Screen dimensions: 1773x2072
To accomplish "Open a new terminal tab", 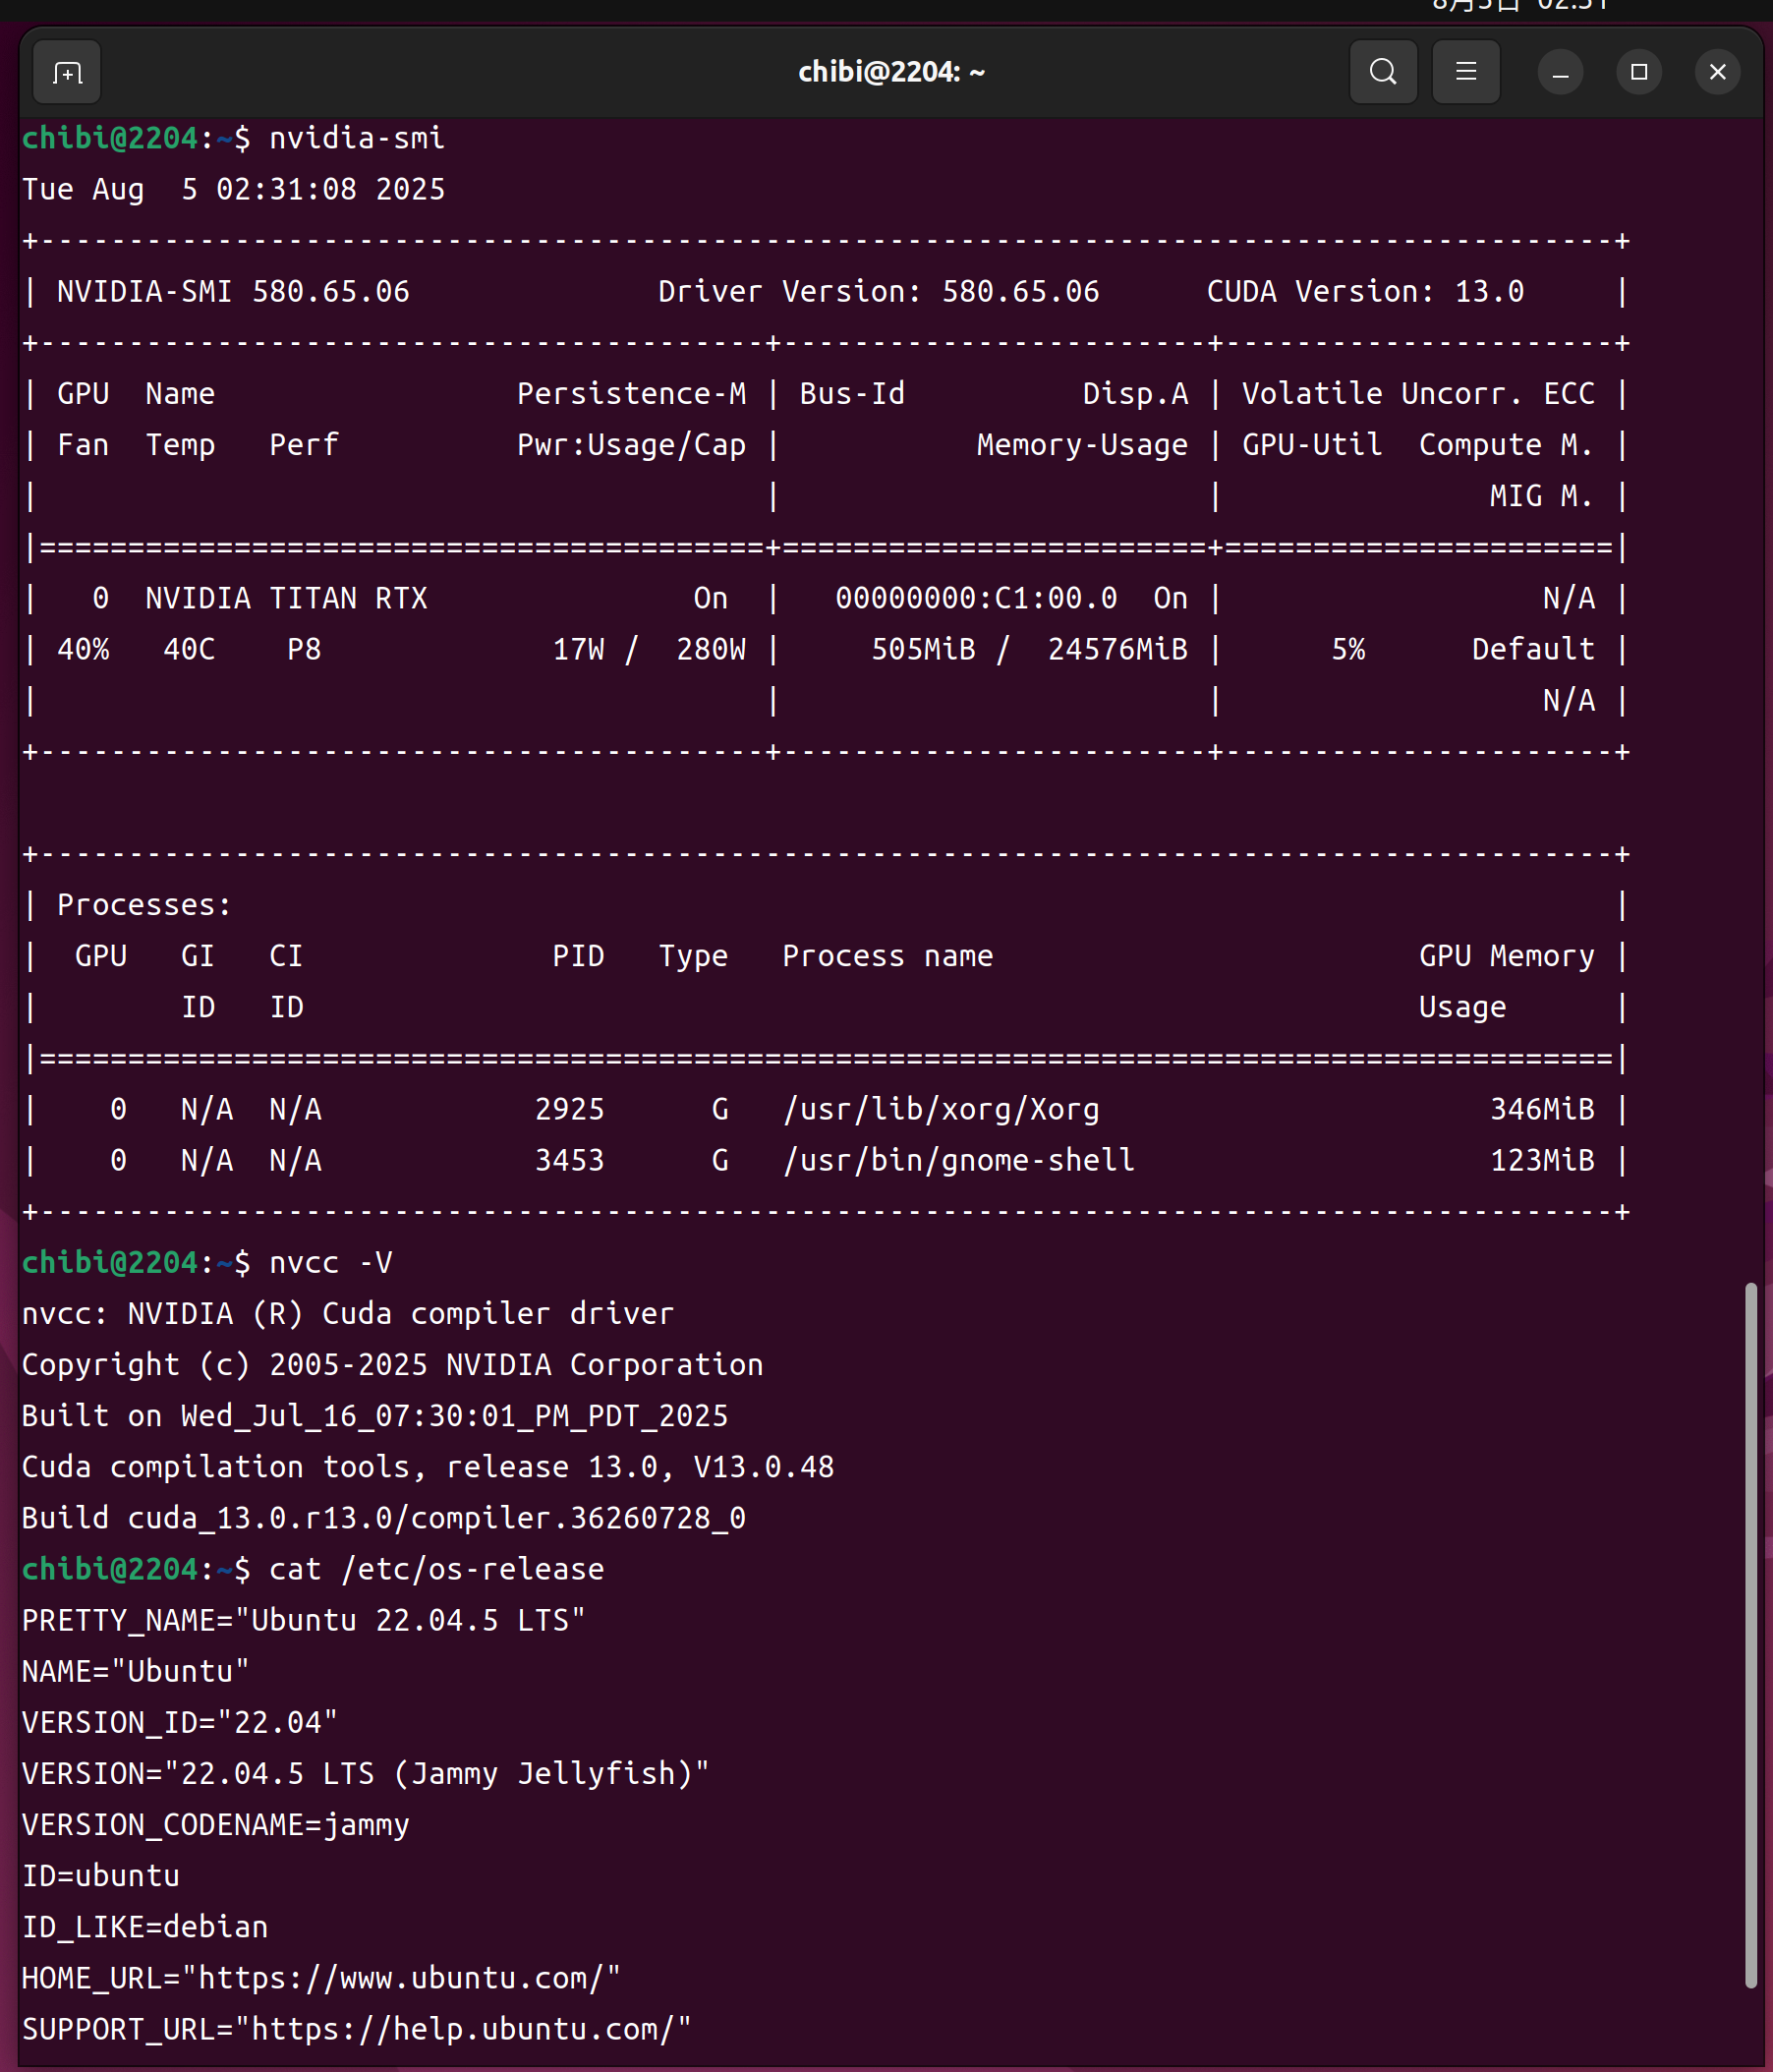I will (x=67, y=73).
